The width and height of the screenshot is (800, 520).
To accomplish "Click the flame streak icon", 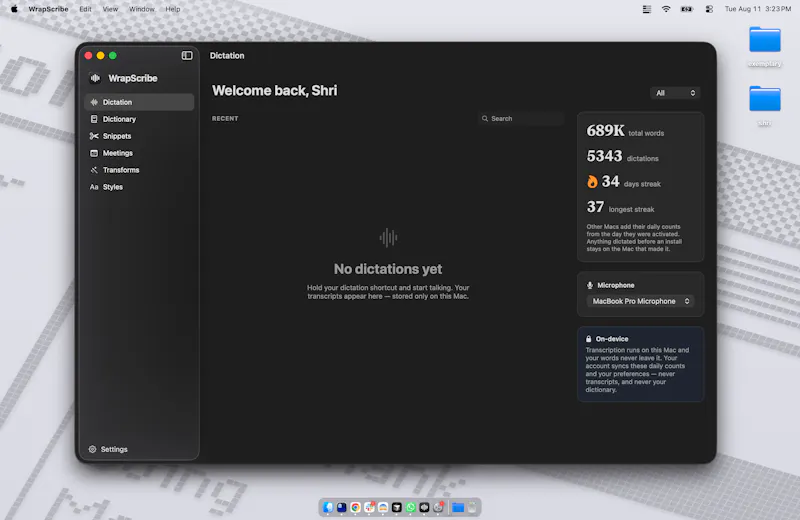I will point(592,182).
